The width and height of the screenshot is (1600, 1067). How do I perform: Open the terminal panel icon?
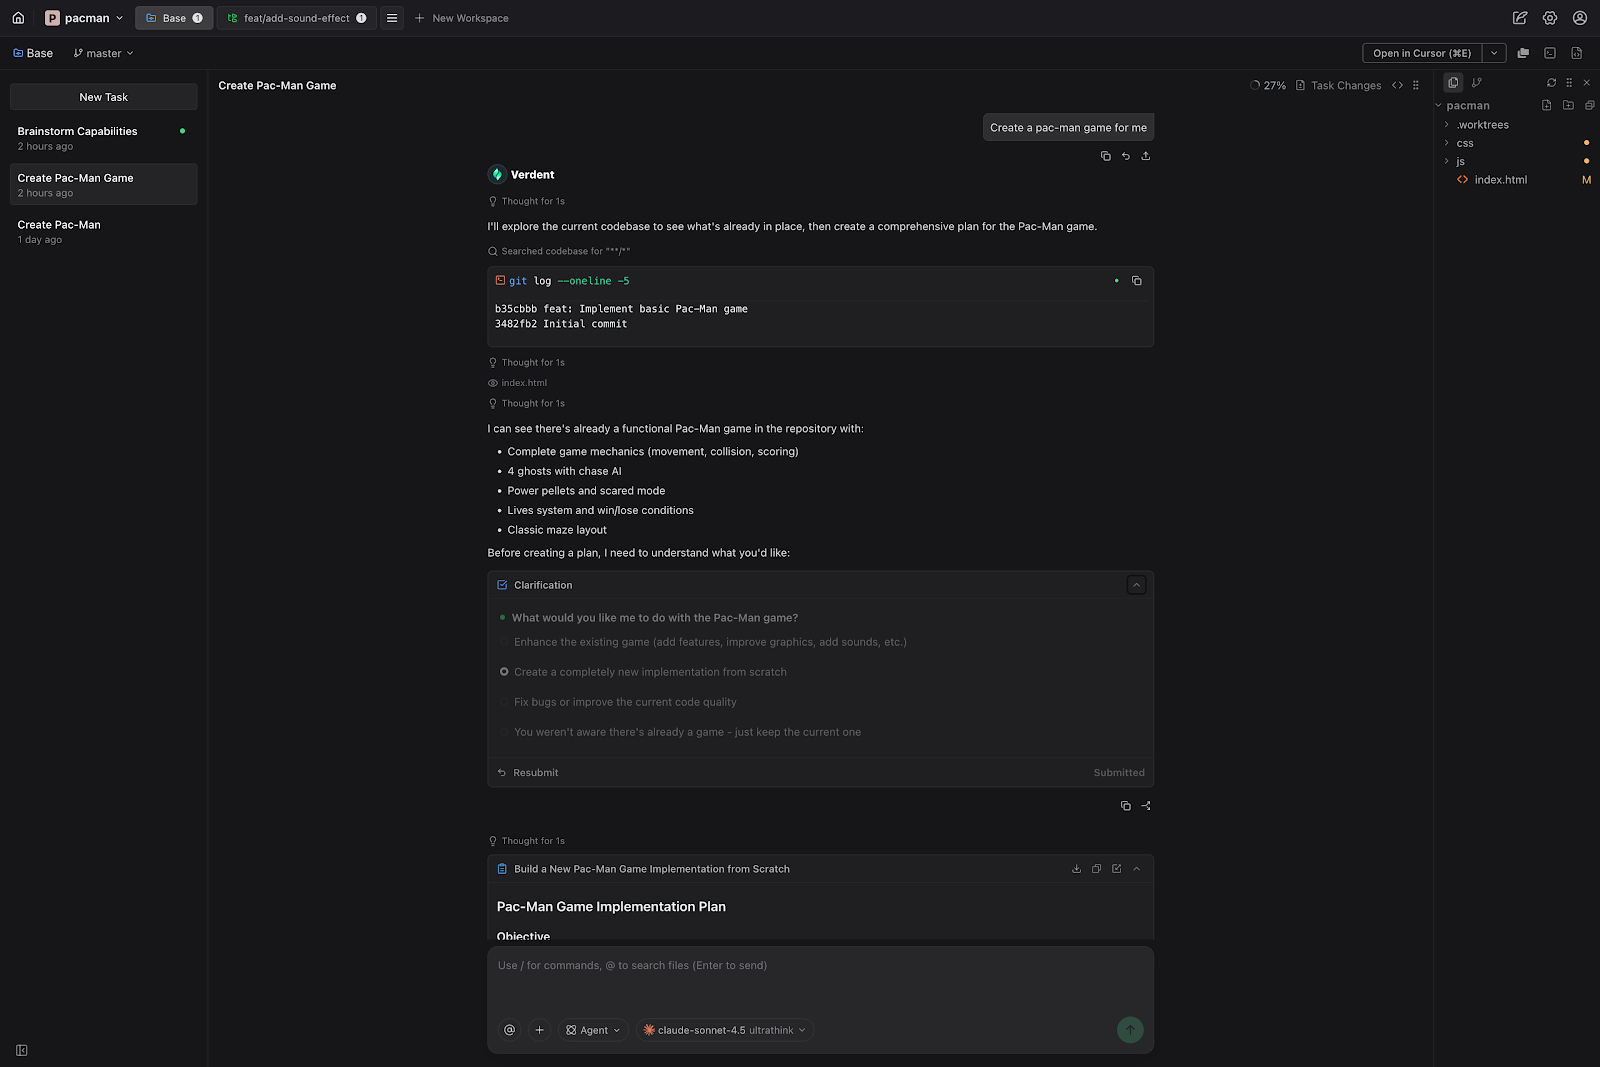tap(1549, 53)
